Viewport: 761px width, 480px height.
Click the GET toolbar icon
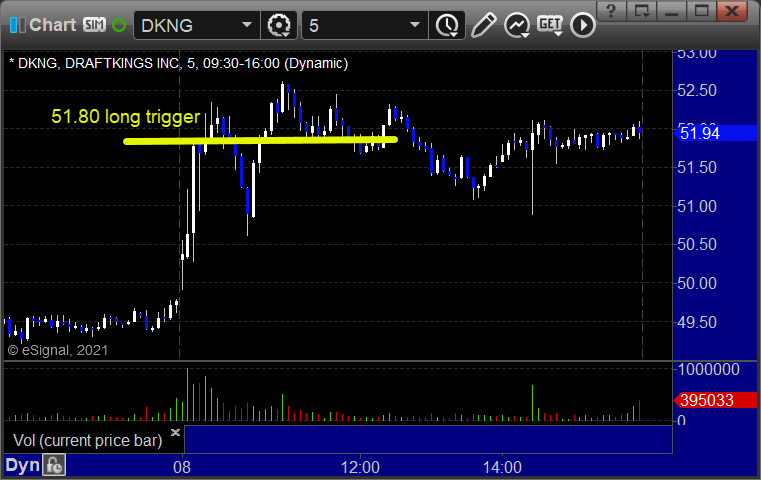click(x=550, y=25)
